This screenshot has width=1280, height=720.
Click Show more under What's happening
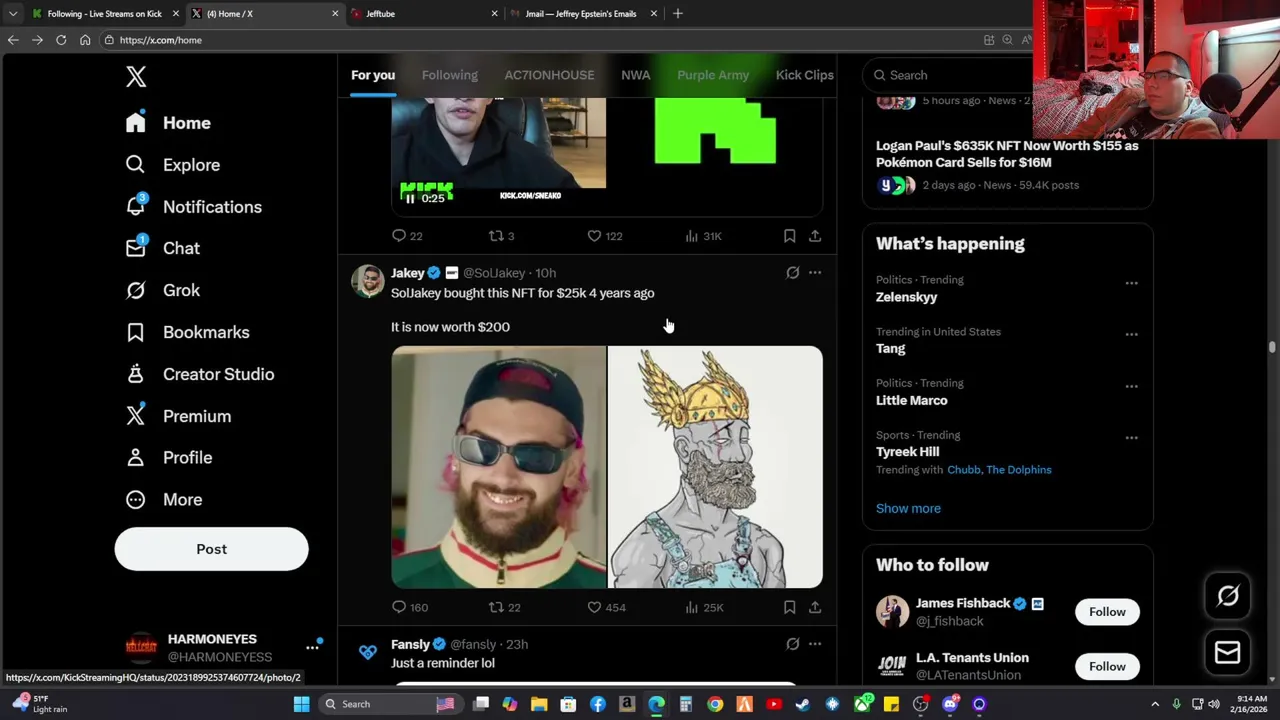click(908, 508)
